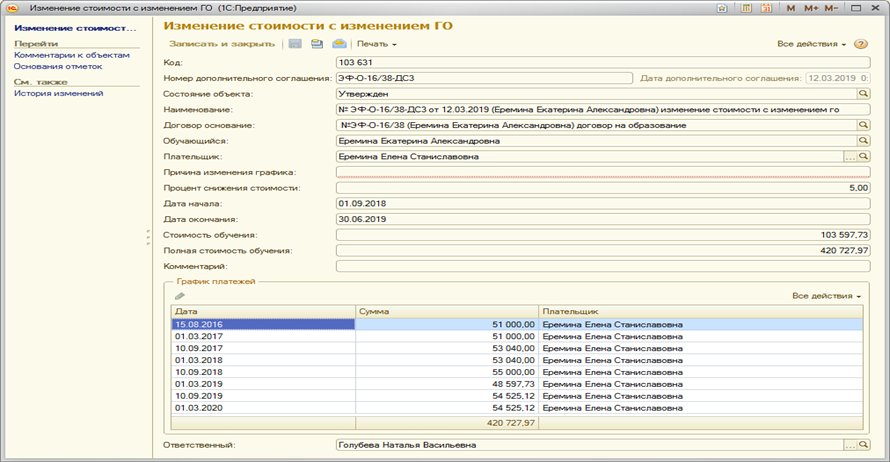This screenshot has width=890, height=462.
Task: Click the pencil edit icon in График платежей
Action: point(180,296)
